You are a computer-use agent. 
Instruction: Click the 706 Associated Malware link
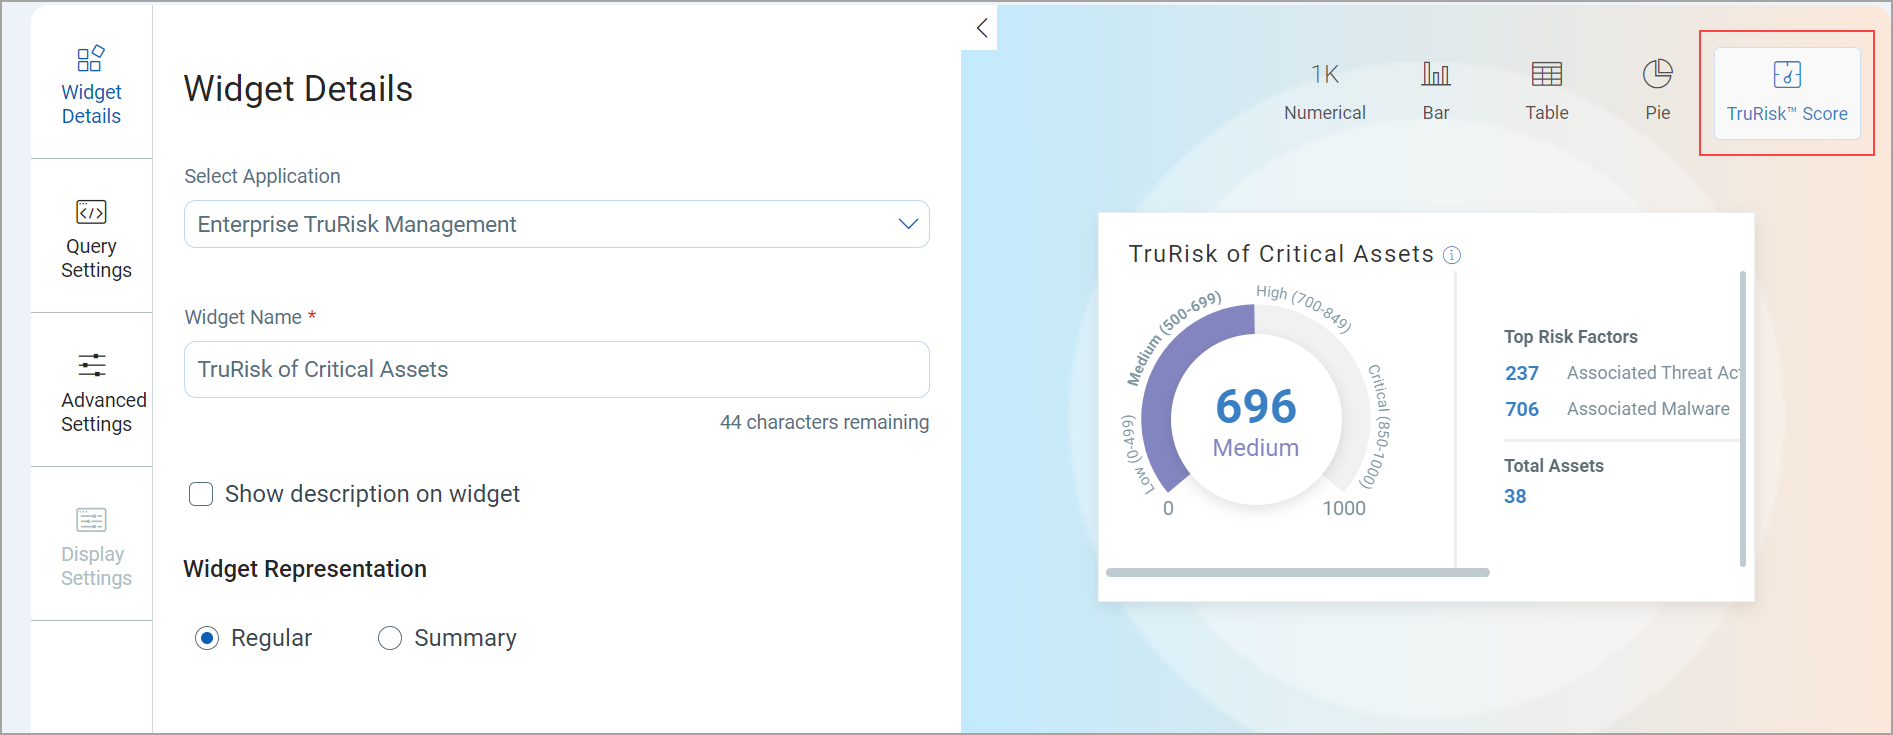[x=1521, y=409]
